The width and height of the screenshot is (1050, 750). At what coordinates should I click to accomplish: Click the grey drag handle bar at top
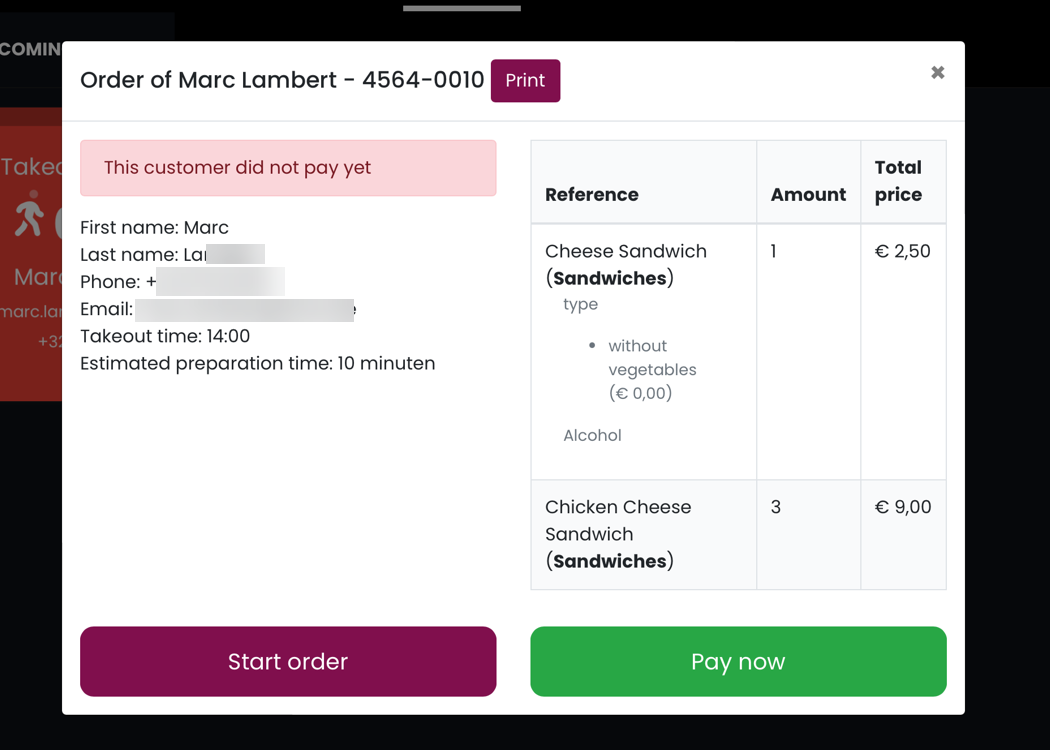[x=461, y=8]
